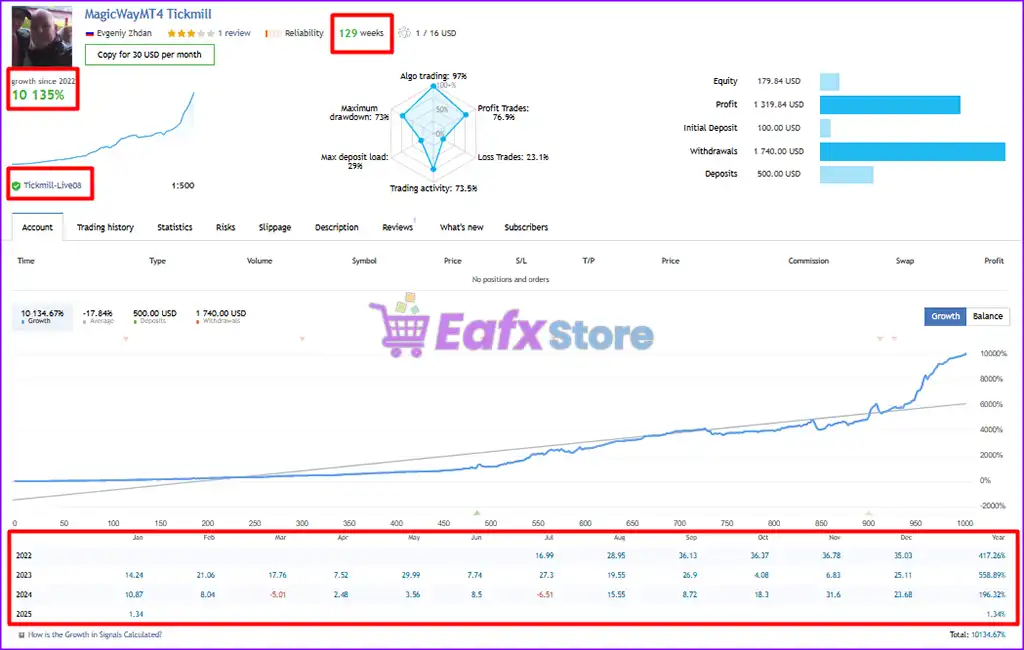Open How is the Growth in Signals Calculated
Screen dimensions: 1024x650
pos(95,634)
